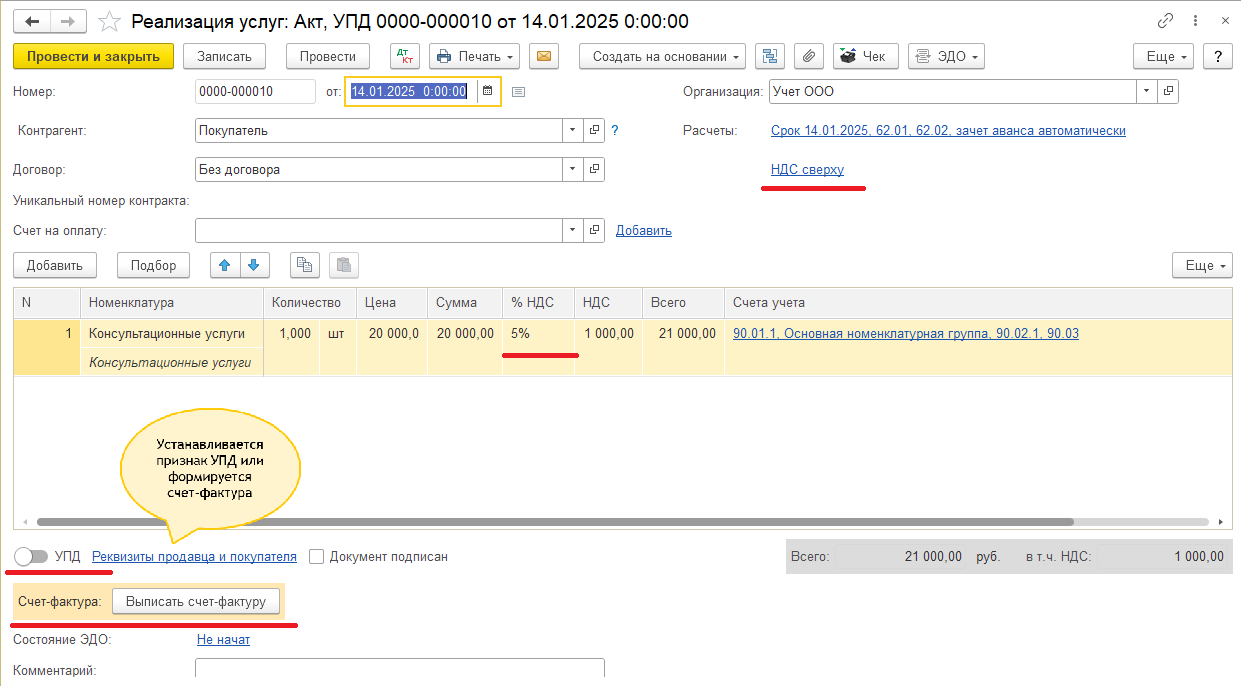Click the Комментарий input field
The image size is (1241, 686).
click(x=400, y=670)
